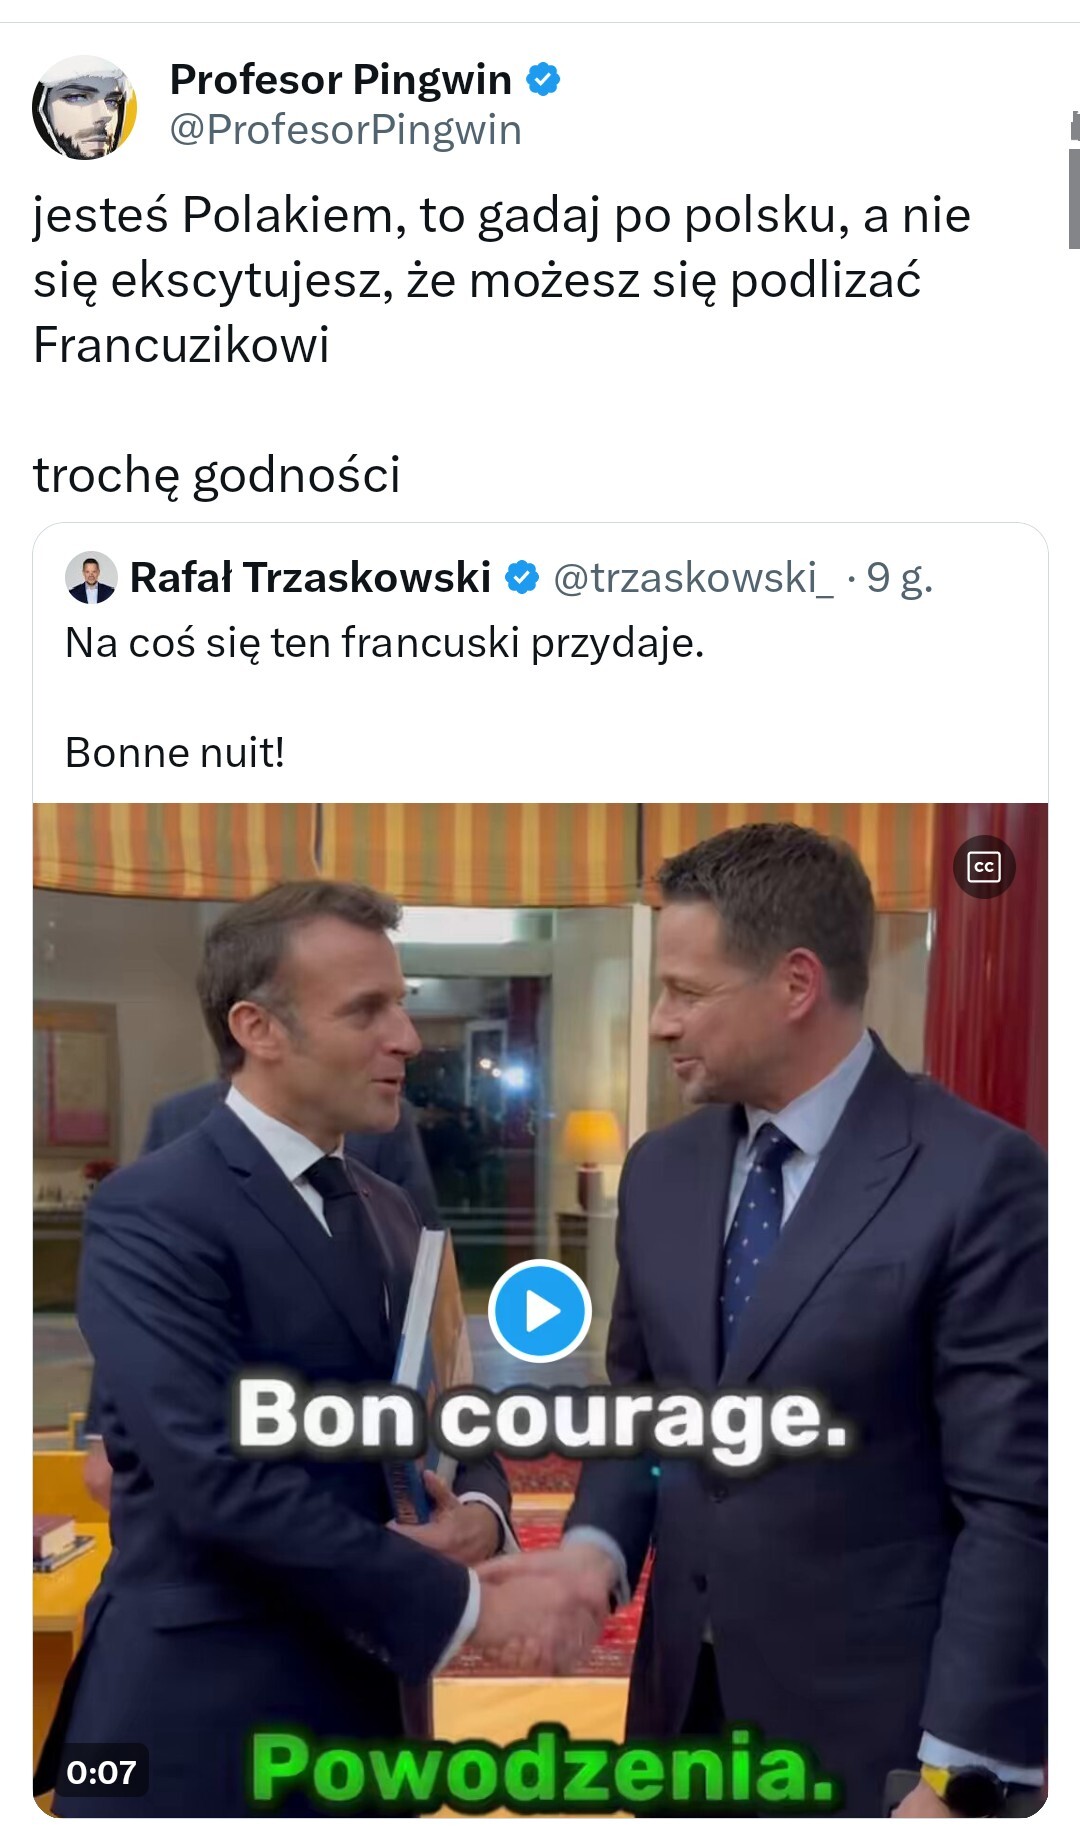Image resolution: width=1080 pixels, height=1827 pixels.
Task: Click the @ProfesorPingwin handle
Action: coord(345,130)
